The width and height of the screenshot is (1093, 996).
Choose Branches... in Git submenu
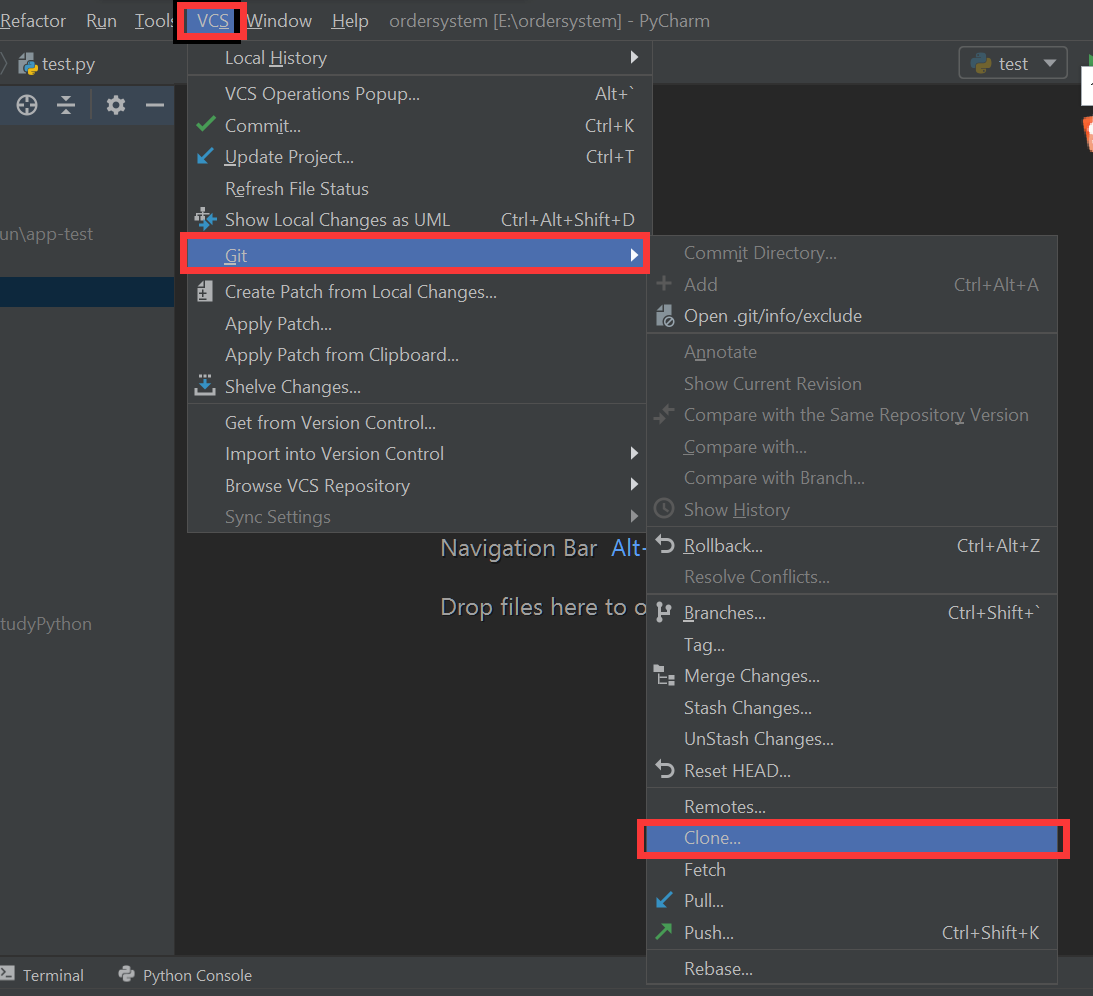click(x=852, y=613)
